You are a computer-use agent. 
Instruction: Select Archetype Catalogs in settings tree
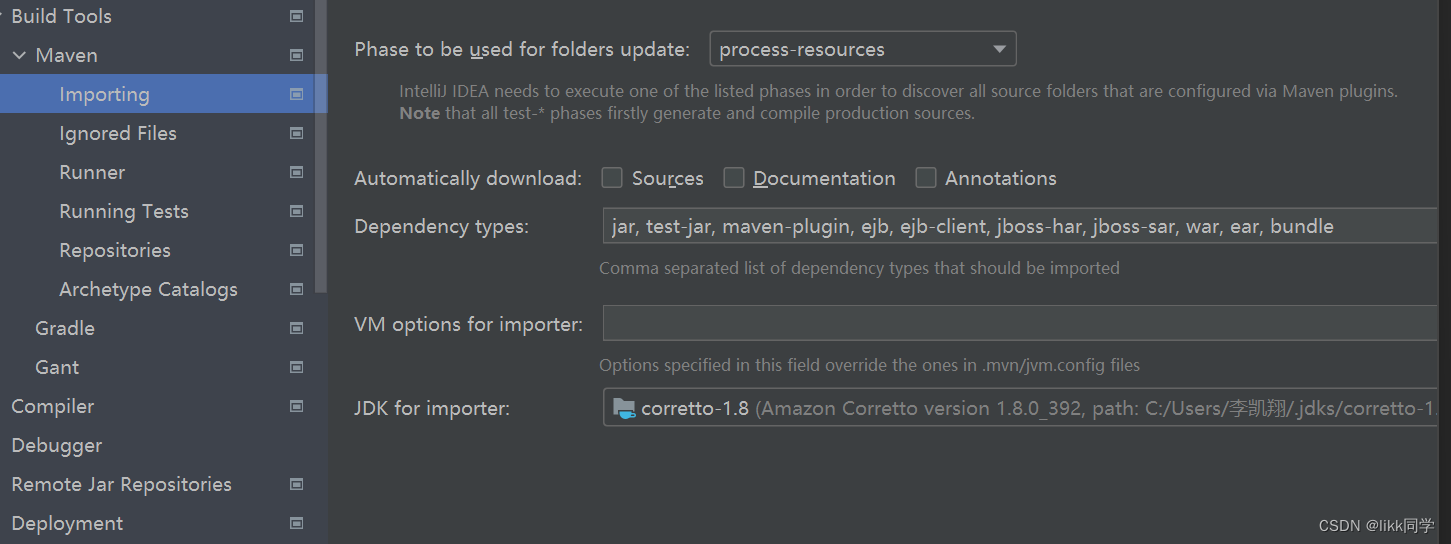click(x=148, y=289)
